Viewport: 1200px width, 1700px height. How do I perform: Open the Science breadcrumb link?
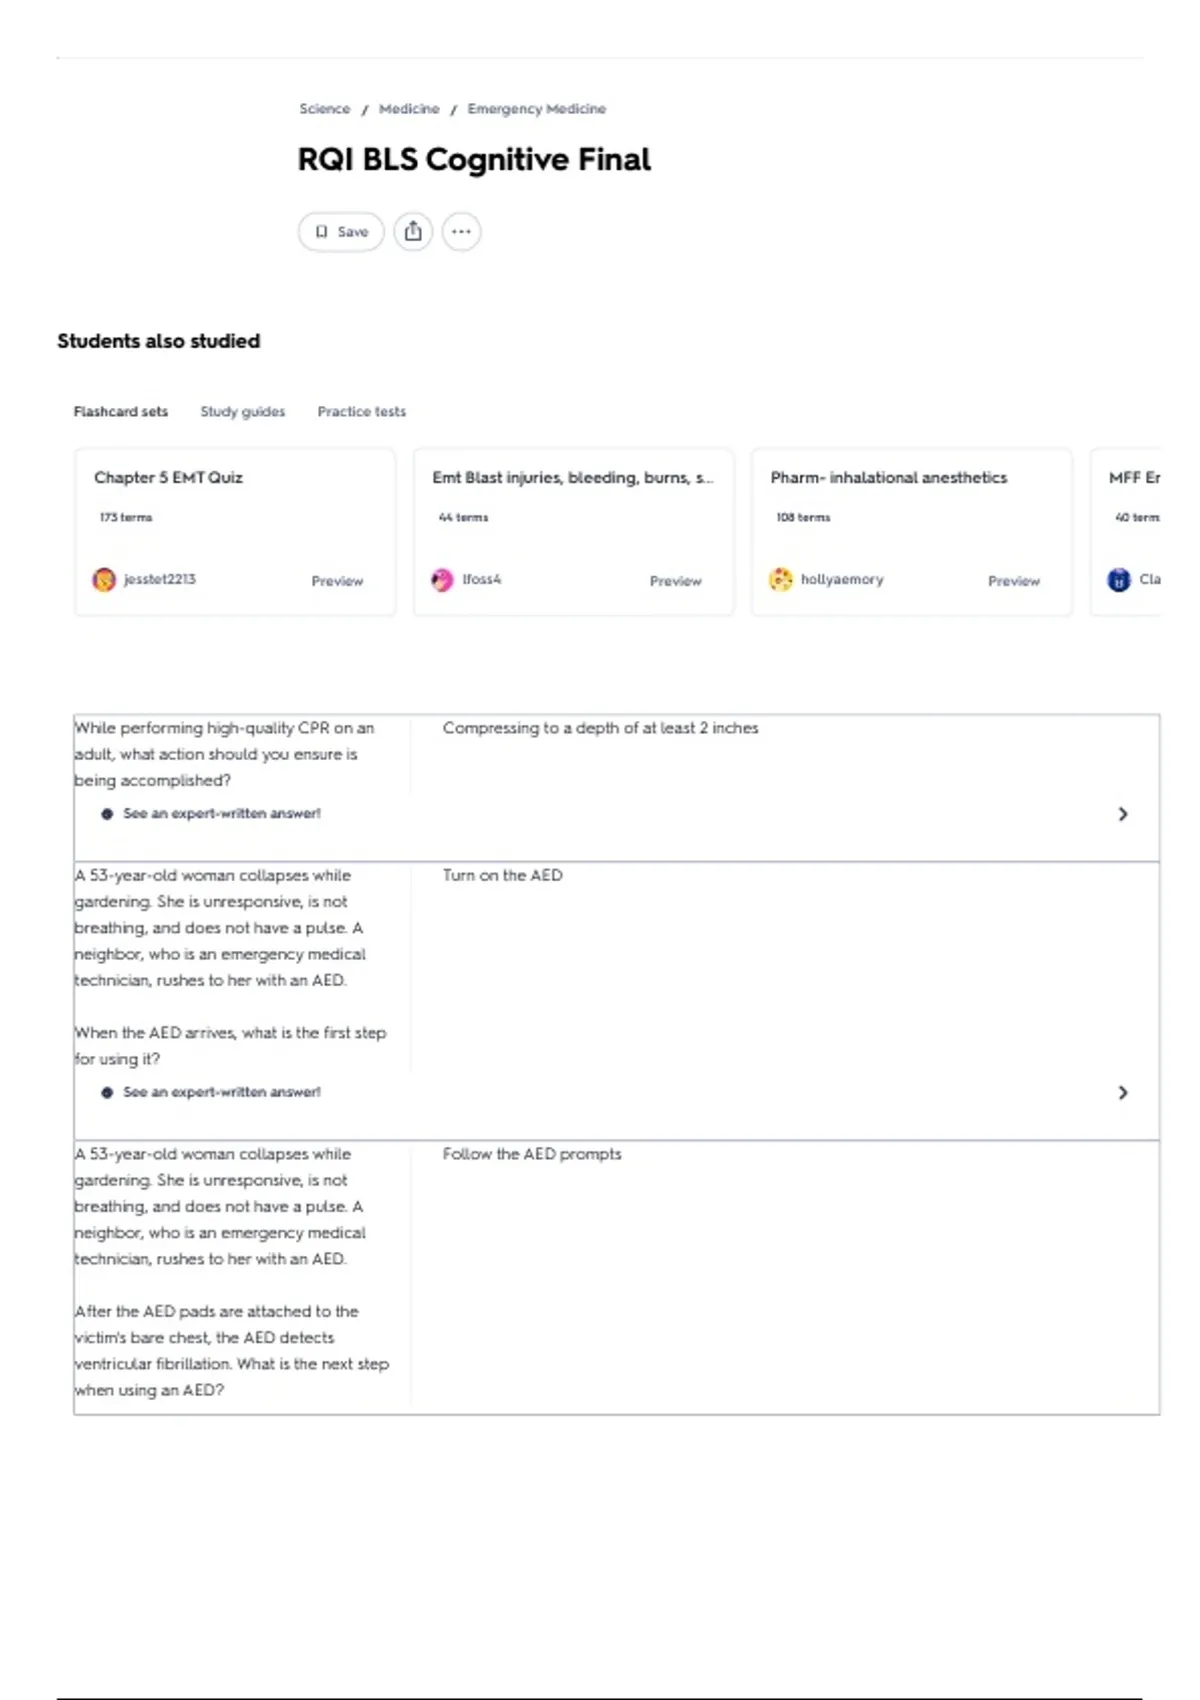[325, 109]
